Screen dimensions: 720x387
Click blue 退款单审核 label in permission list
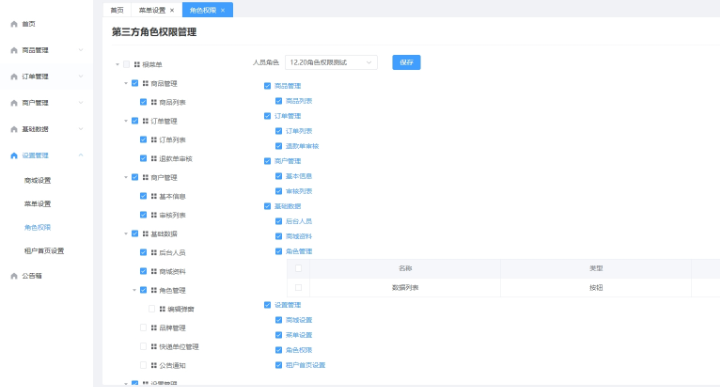[302, 146]
